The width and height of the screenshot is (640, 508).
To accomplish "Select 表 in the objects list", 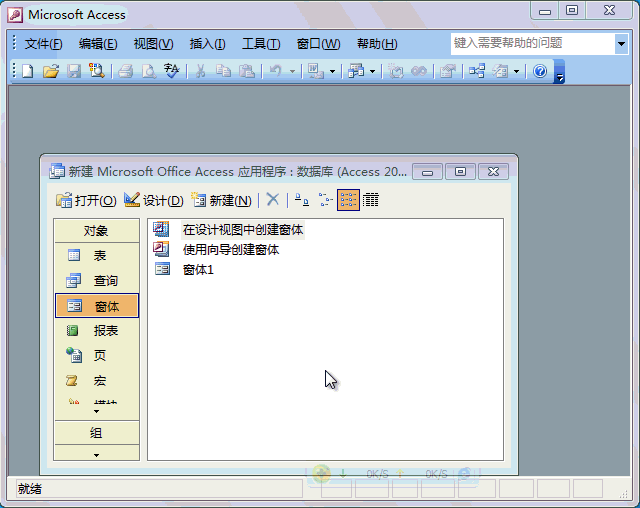I will (x=96, y=255).
